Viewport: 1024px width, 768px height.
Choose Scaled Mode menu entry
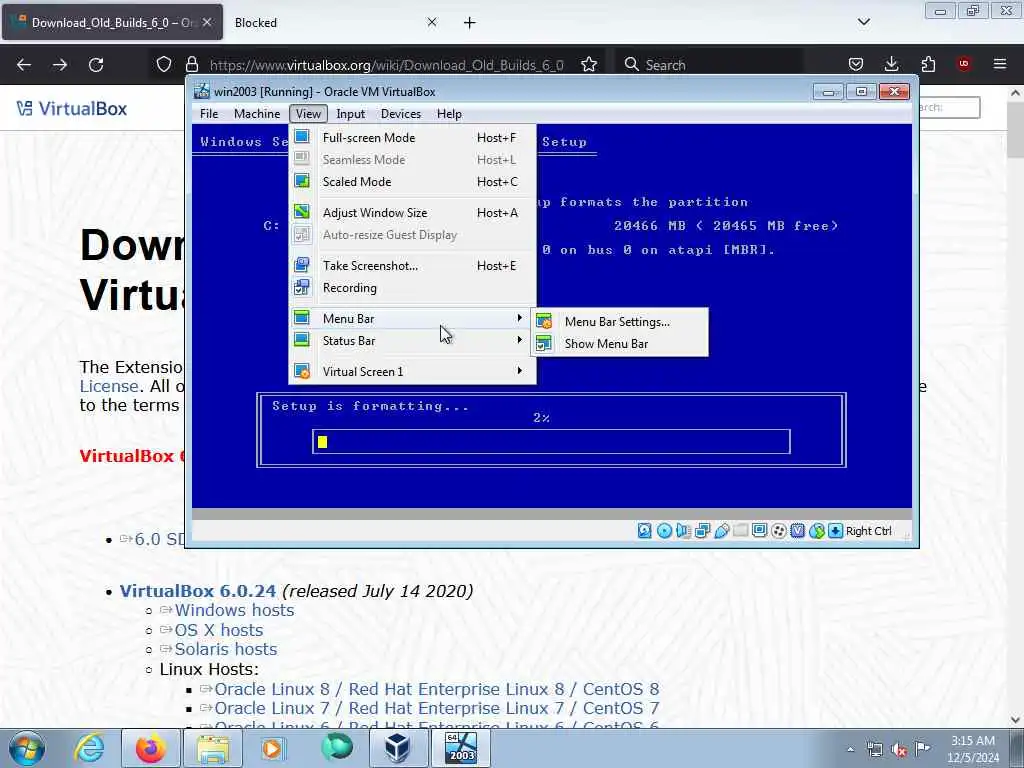412,182
